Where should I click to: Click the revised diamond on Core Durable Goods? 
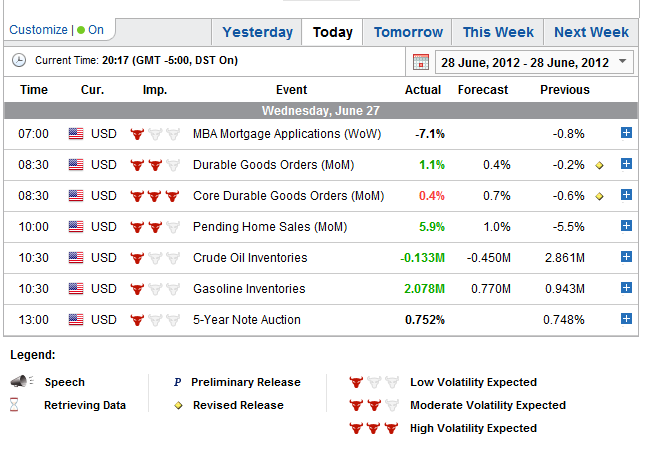(x=599, y=196)
